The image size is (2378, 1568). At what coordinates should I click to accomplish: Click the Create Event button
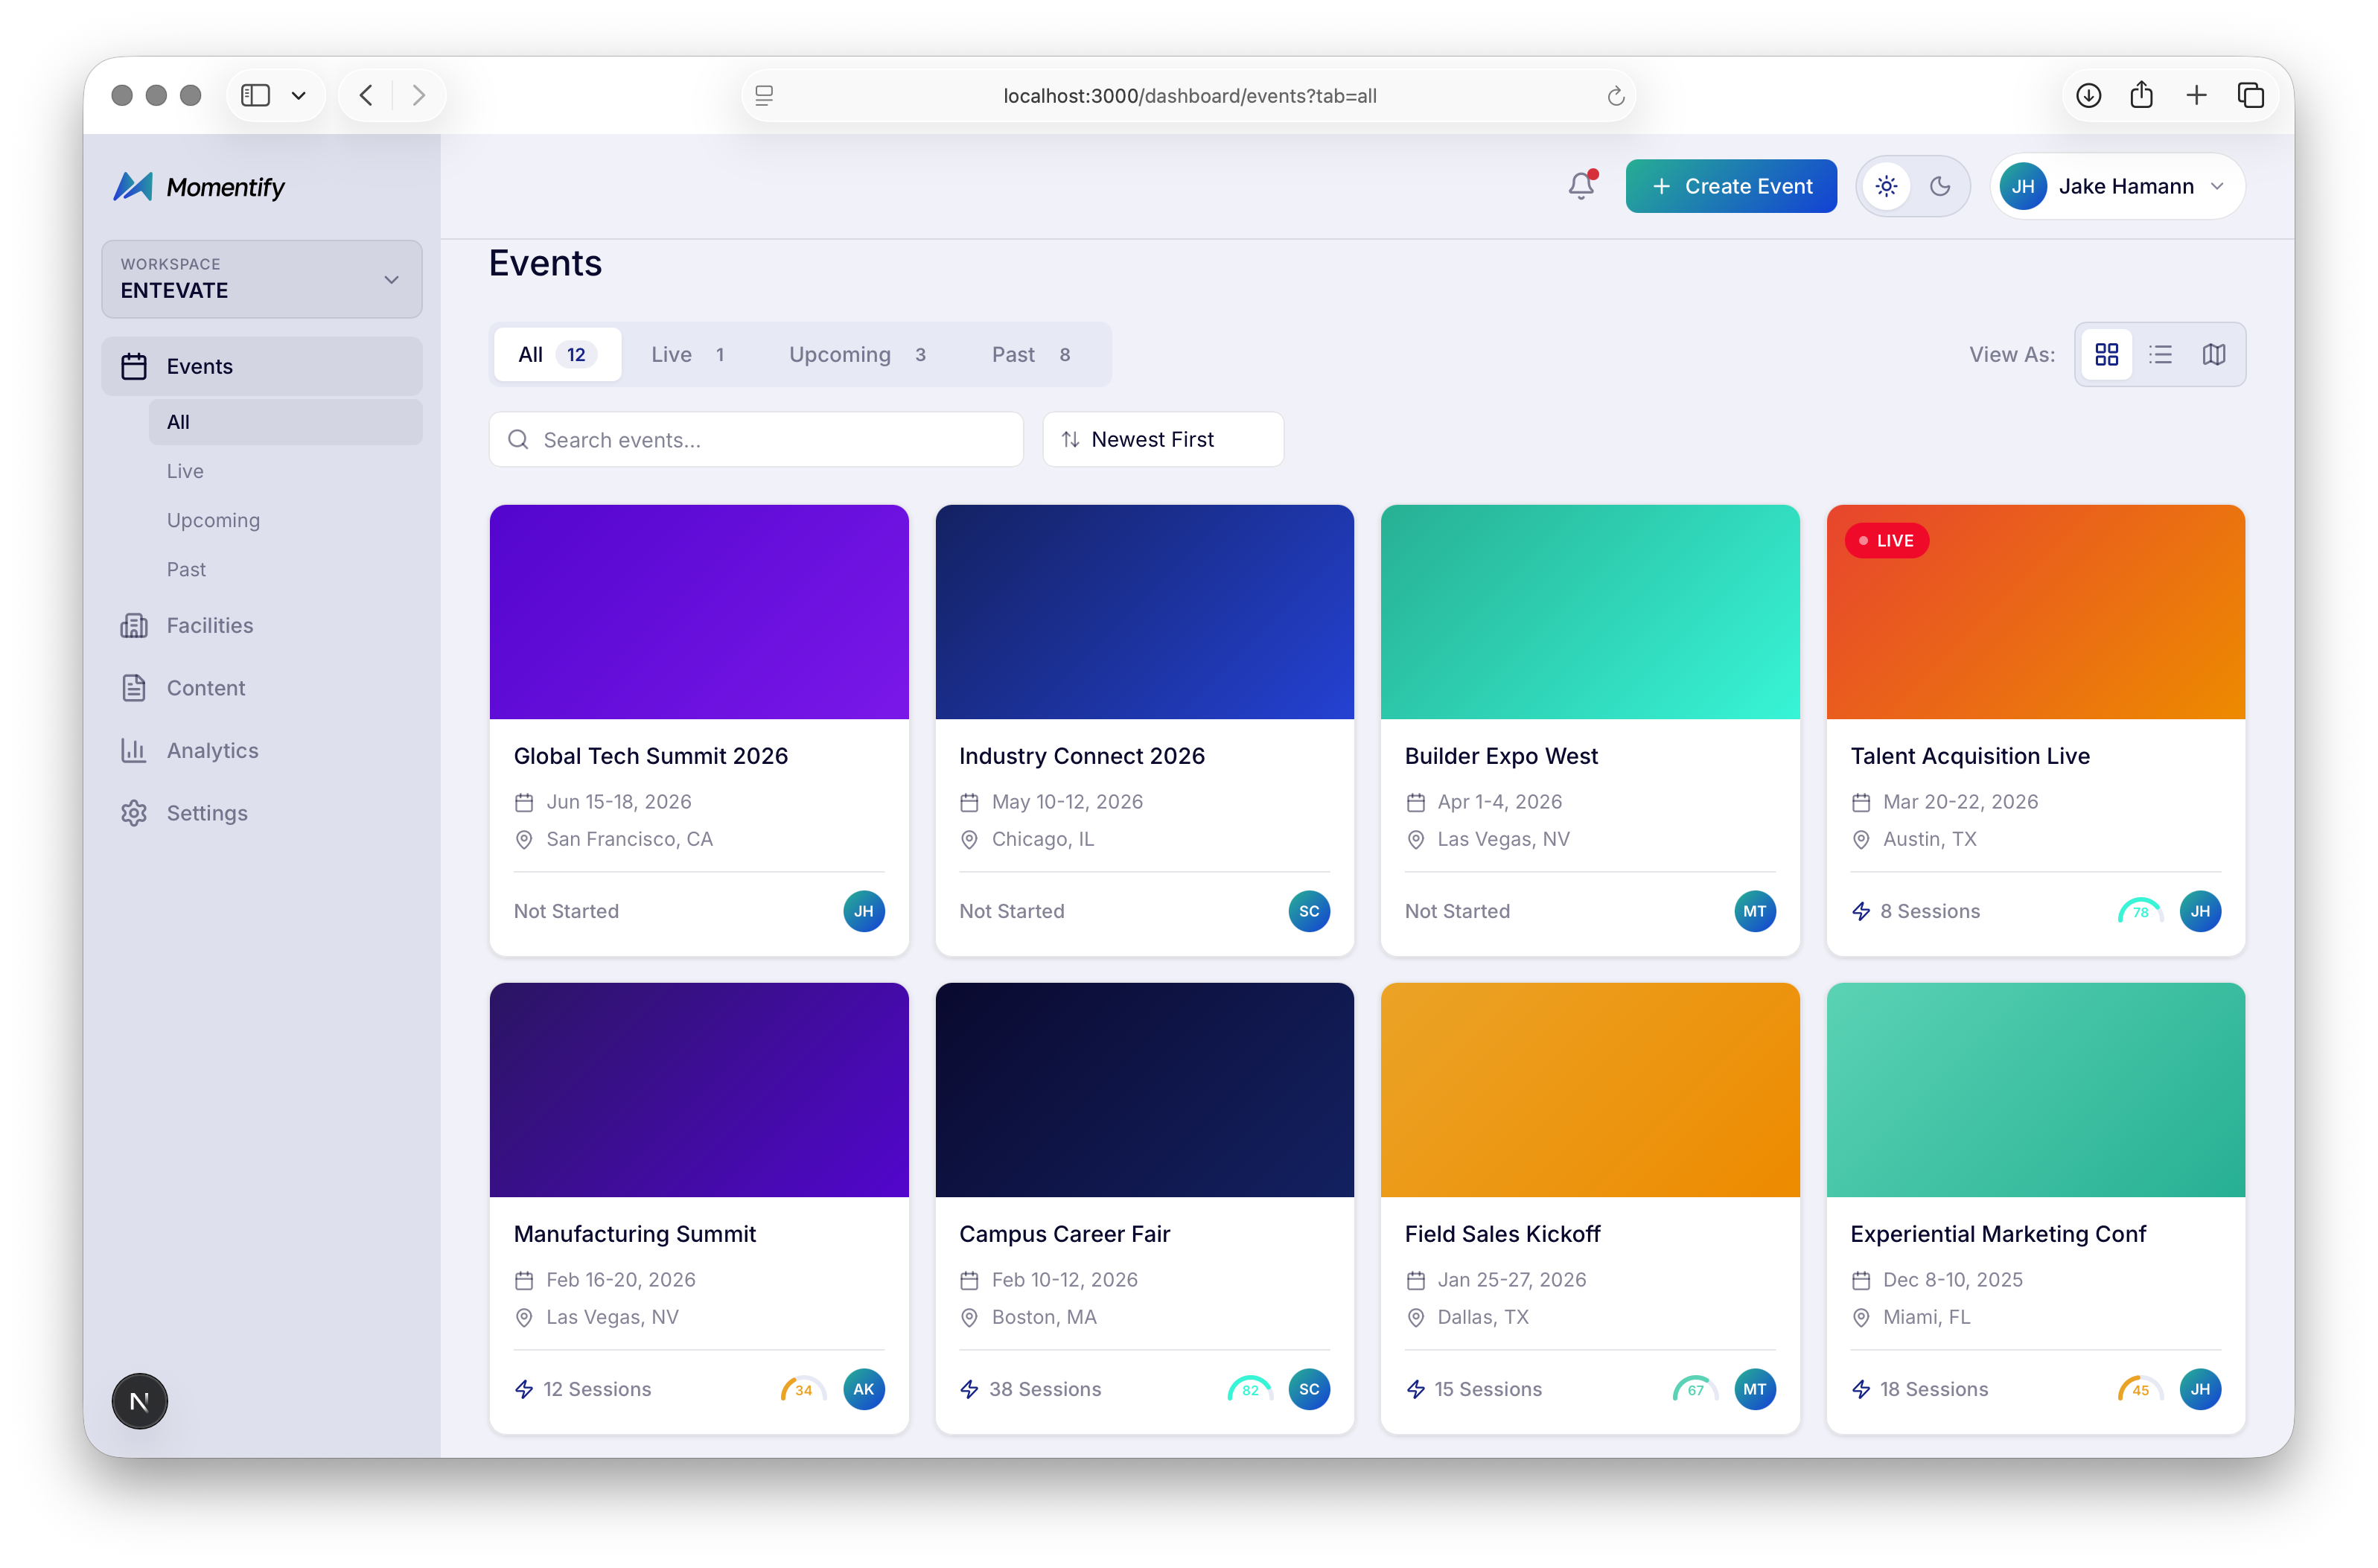pyautogui.click(x=1731, y=186)
